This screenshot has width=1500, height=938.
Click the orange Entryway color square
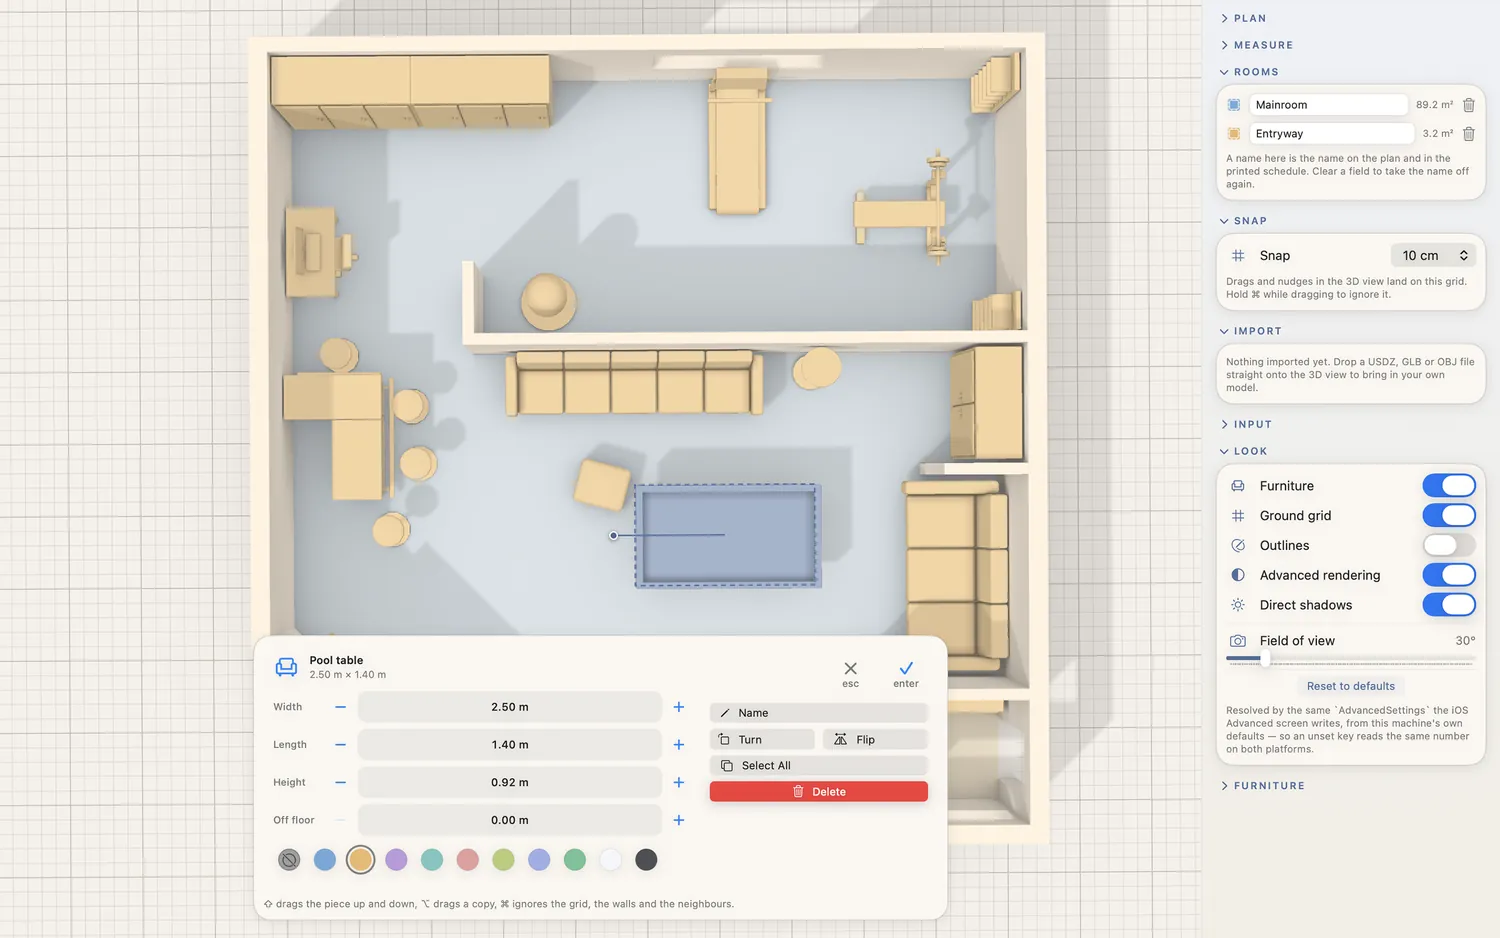1234,134
